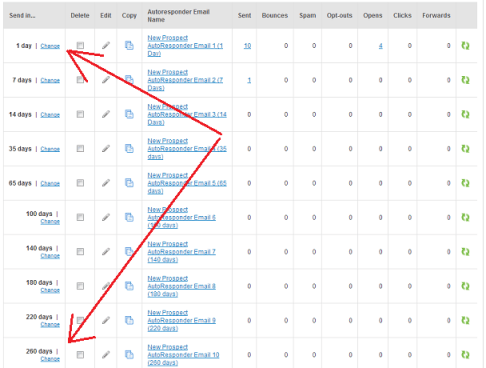
Task: Check the delete box for 100 days email
Action: point(80,217)
